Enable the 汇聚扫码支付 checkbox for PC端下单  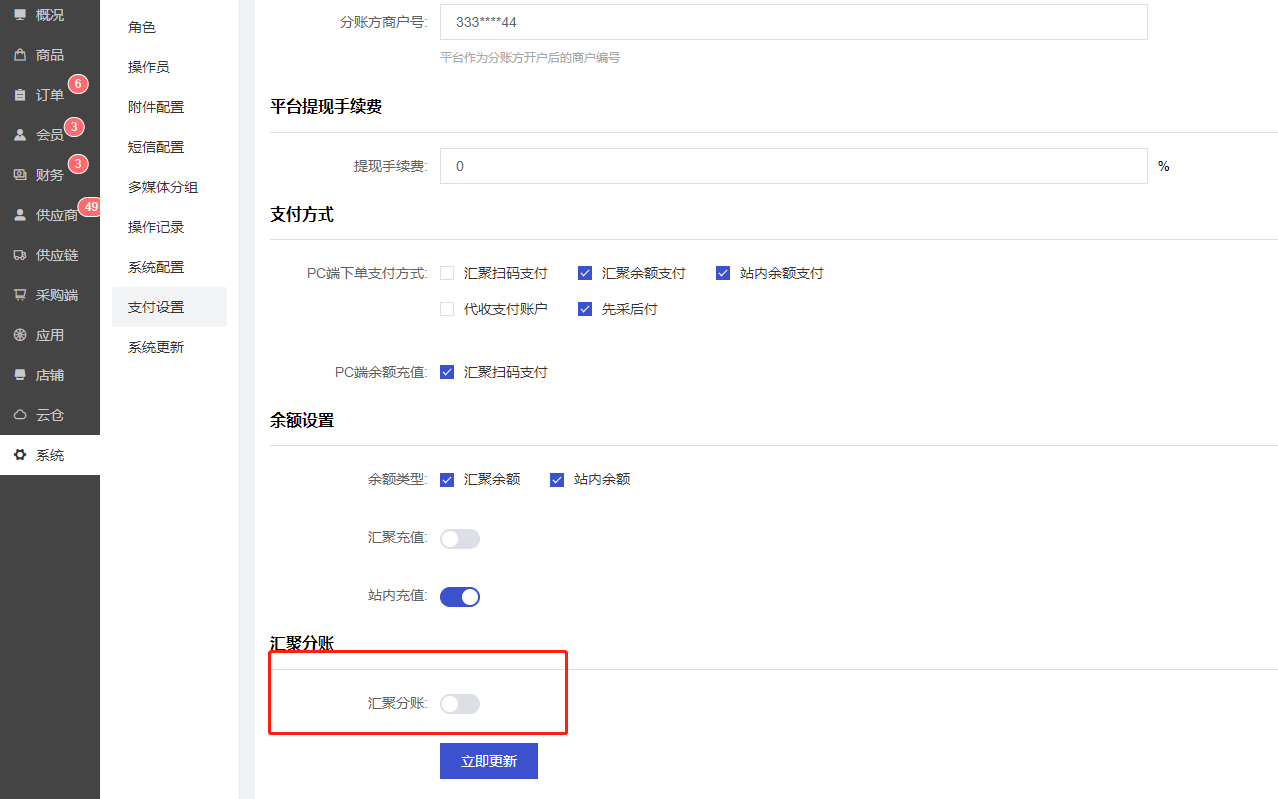tap(447, 273)
